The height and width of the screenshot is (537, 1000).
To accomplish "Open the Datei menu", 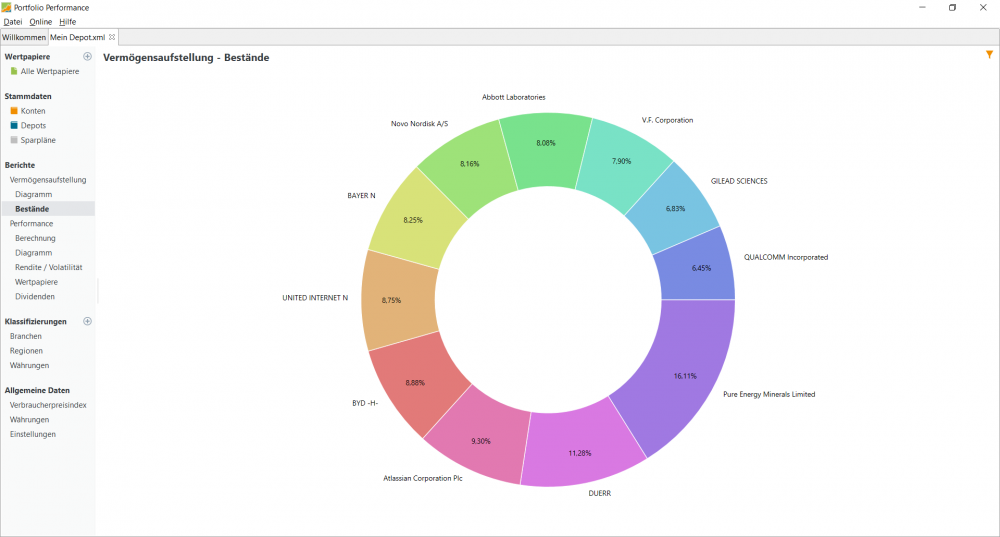I will tap(13, 22).
